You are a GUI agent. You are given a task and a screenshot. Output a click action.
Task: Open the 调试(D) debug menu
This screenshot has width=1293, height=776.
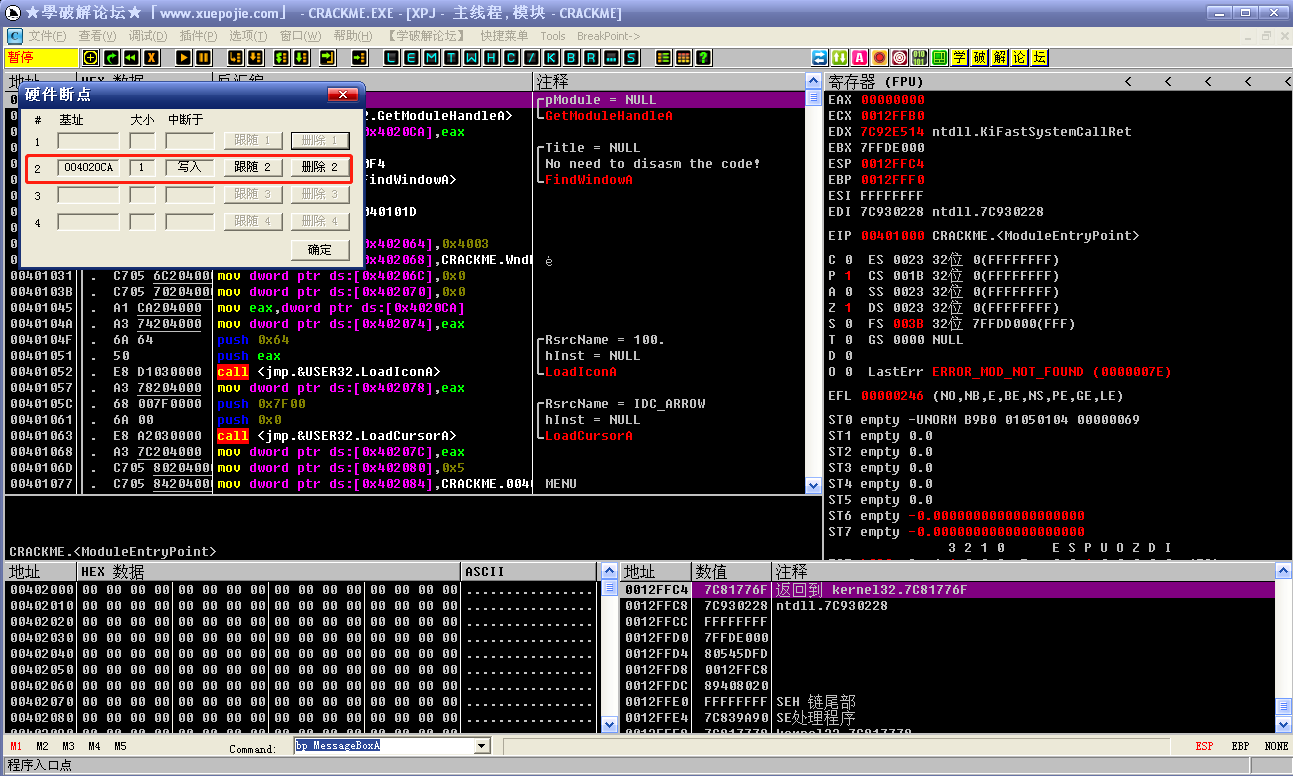coord(148,36)
